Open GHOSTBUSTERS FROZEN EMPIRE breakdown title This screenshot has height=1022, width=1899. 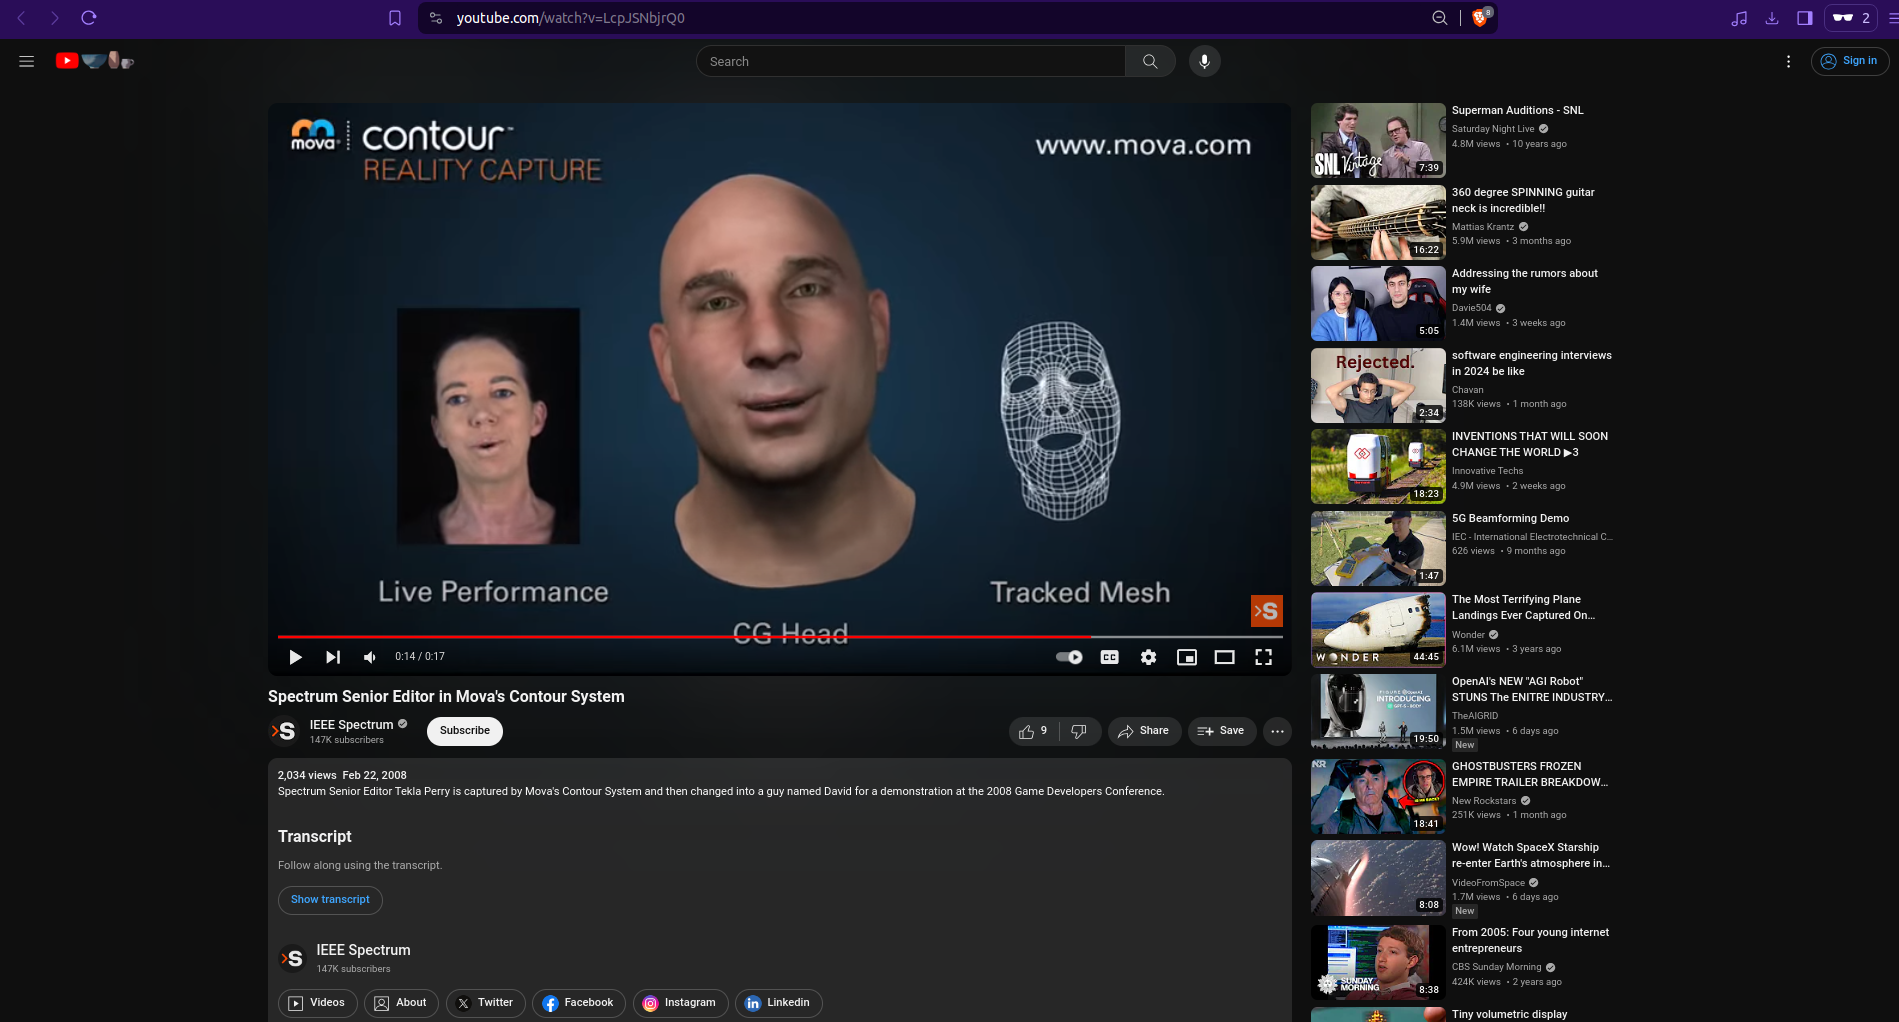(1529, 774)
